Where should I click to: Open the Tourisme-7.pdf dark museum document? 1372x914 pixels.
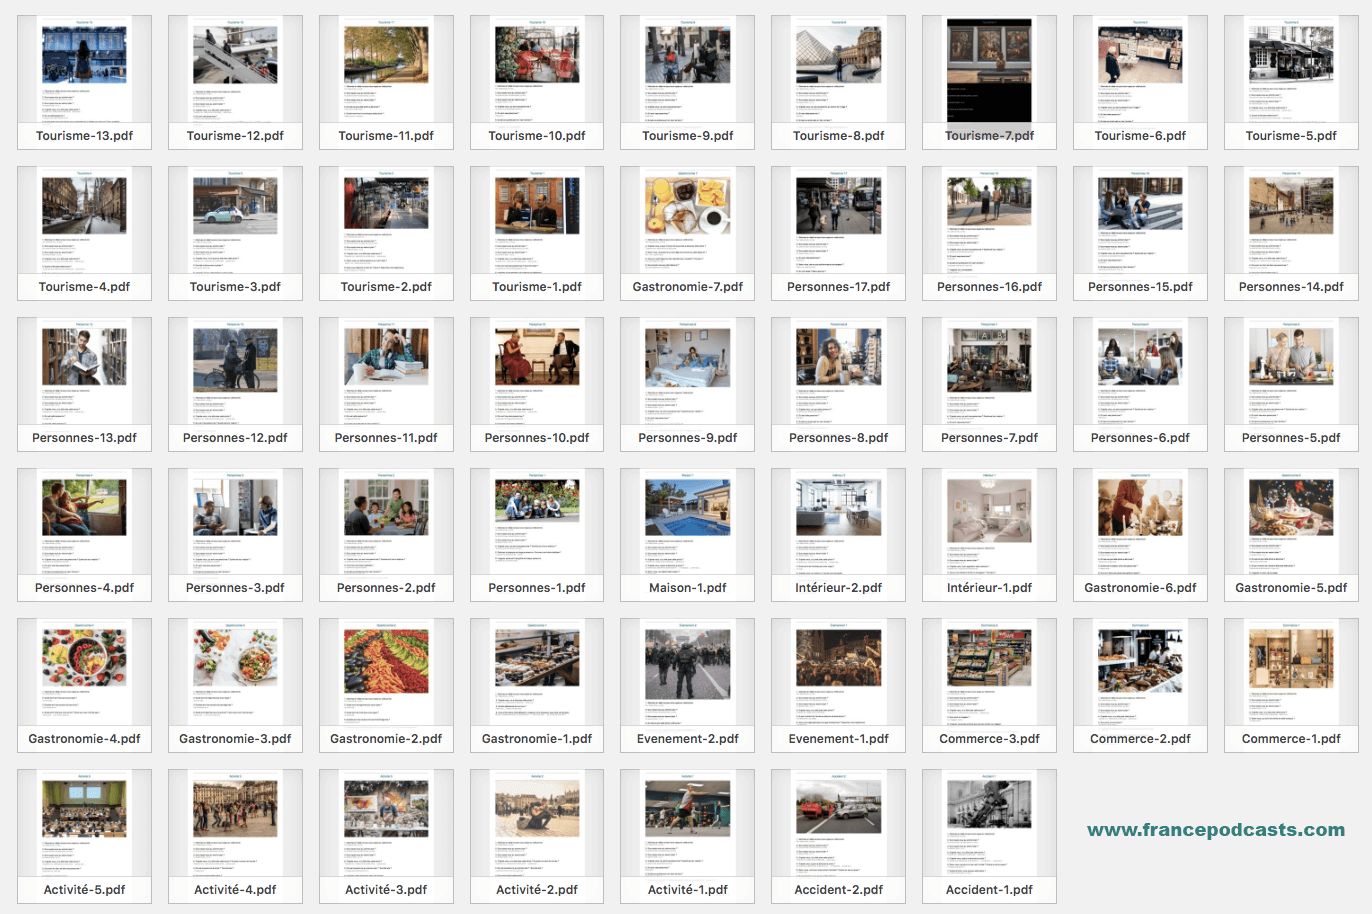989,70
